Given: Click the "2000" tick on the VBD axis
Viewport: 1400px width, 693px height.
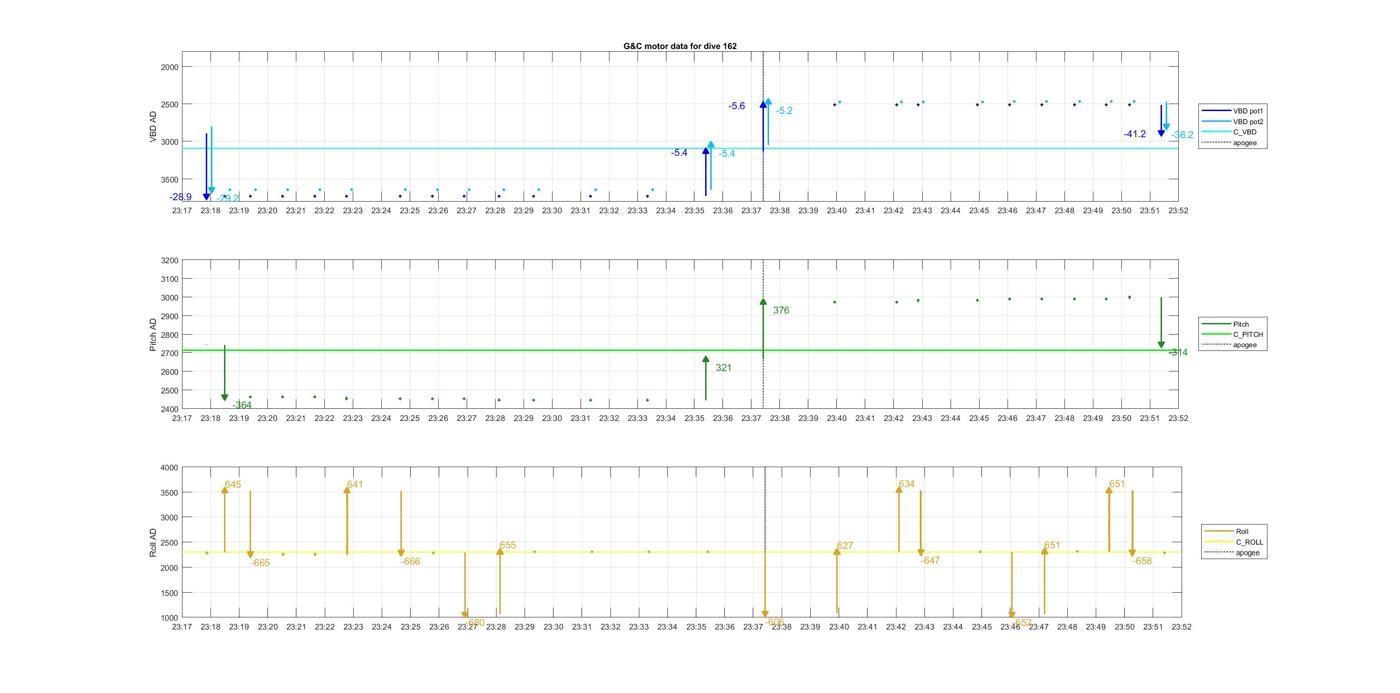Looking at the screenshot, I should coord(168,67).
